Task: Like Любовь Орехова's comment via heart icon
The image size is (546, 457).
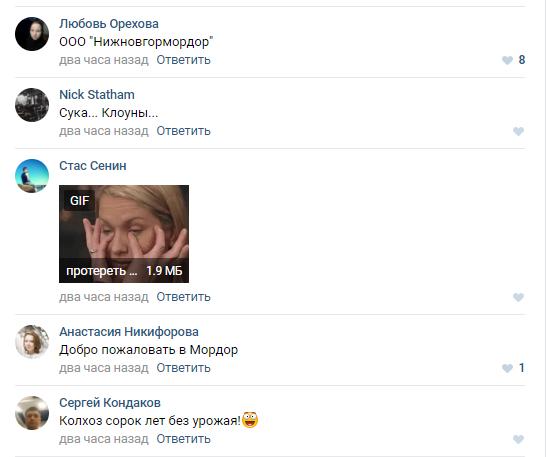Action: (507, 60)
